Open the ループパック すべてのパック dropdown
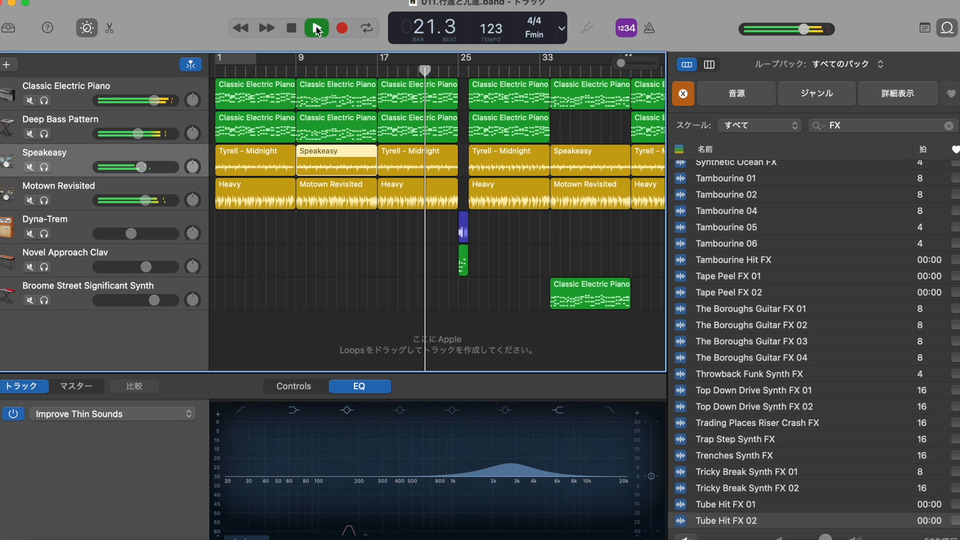This screenshot has width=960, height=540. (x=847, y=64)
